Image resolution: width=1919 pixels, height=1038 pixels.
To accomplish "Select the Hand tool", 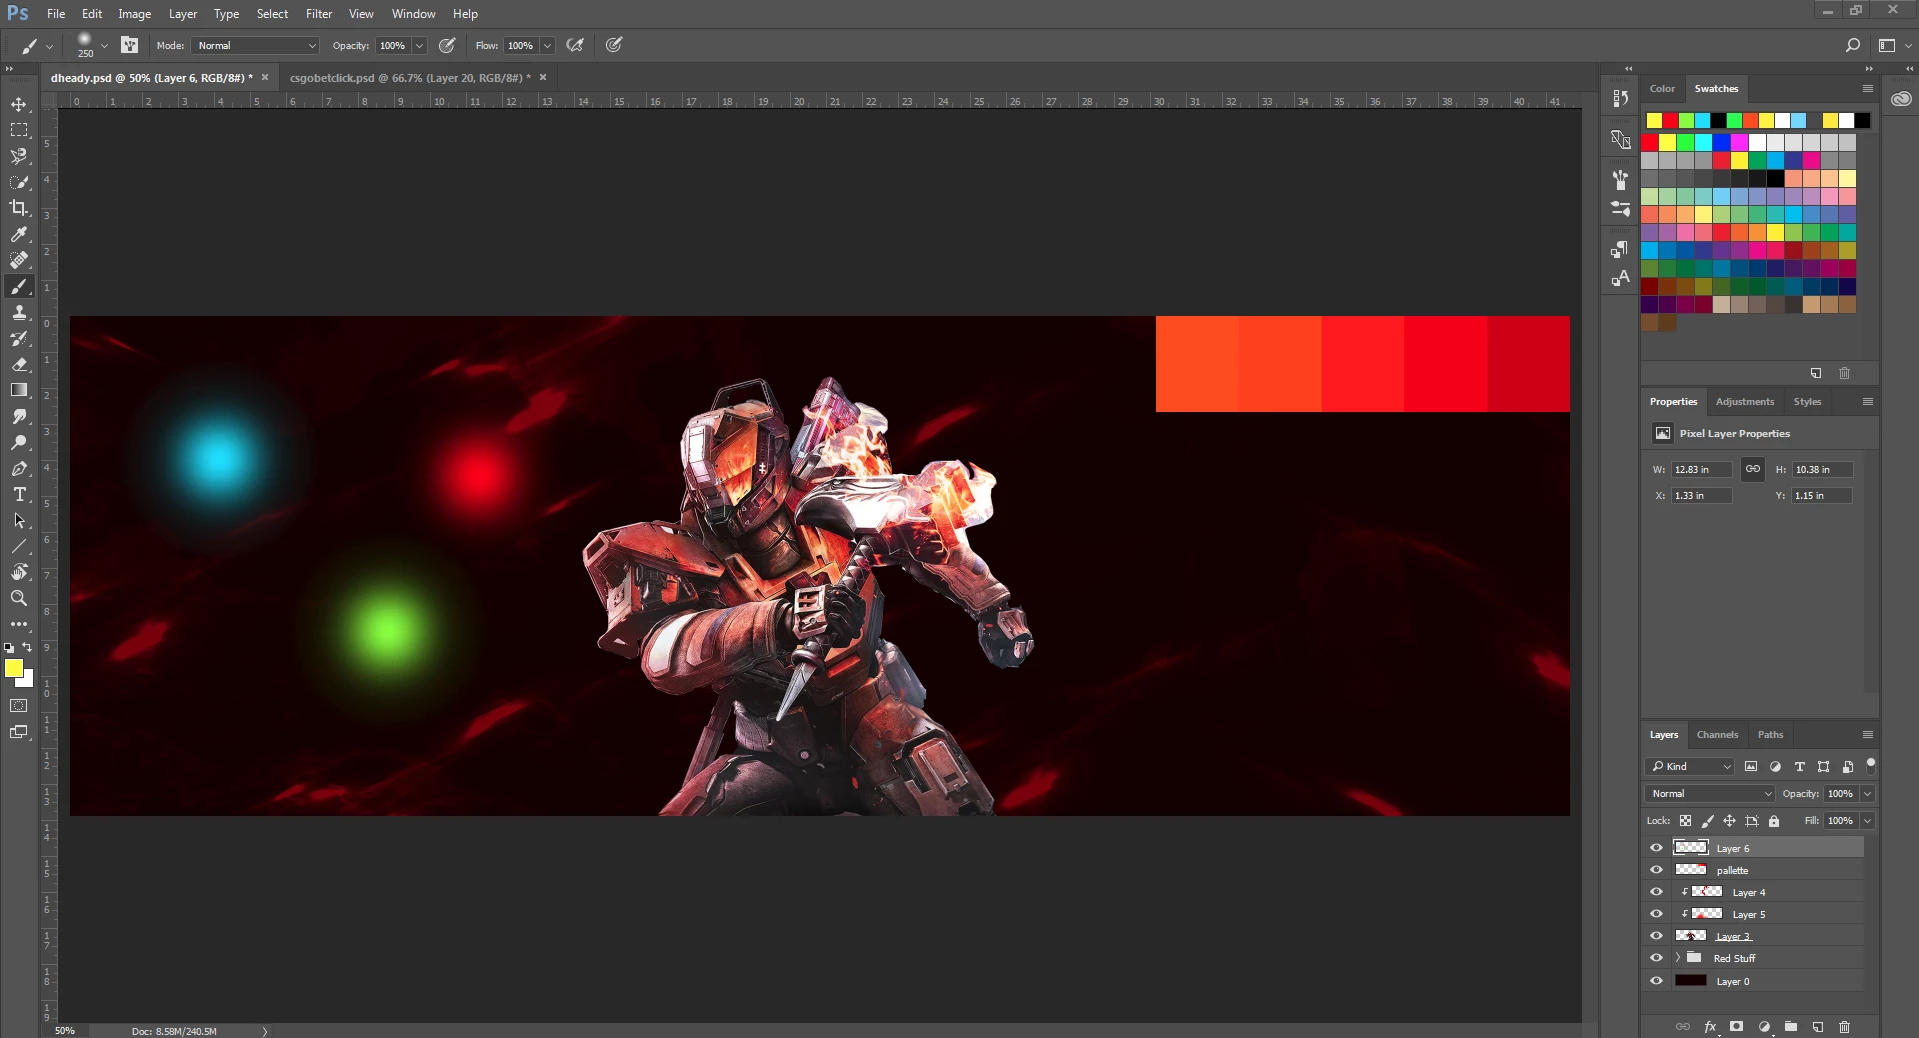I will pos(19,572).
